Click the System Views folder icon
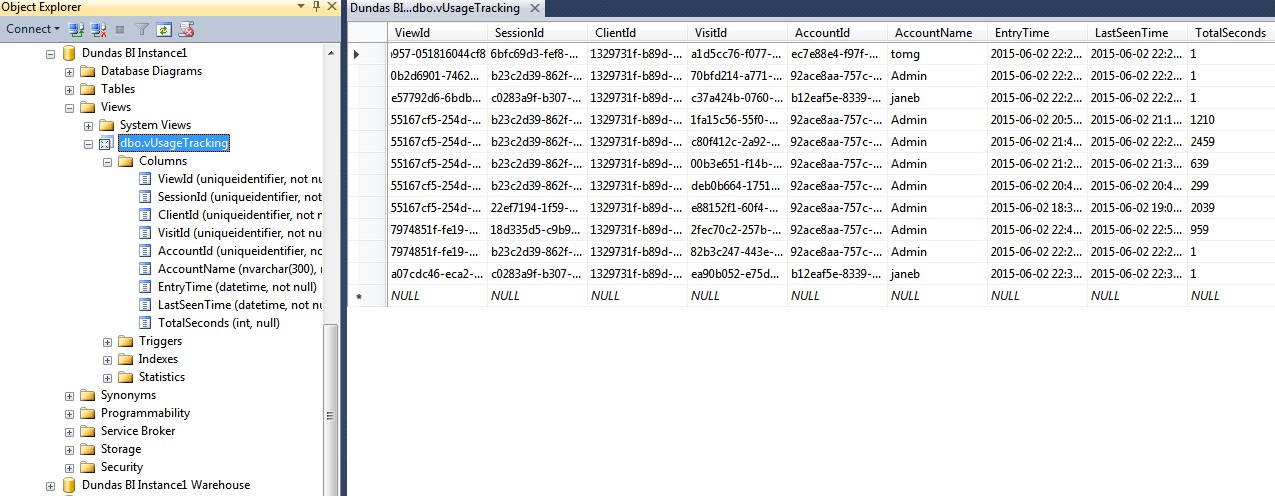 [x=106, y=125]
